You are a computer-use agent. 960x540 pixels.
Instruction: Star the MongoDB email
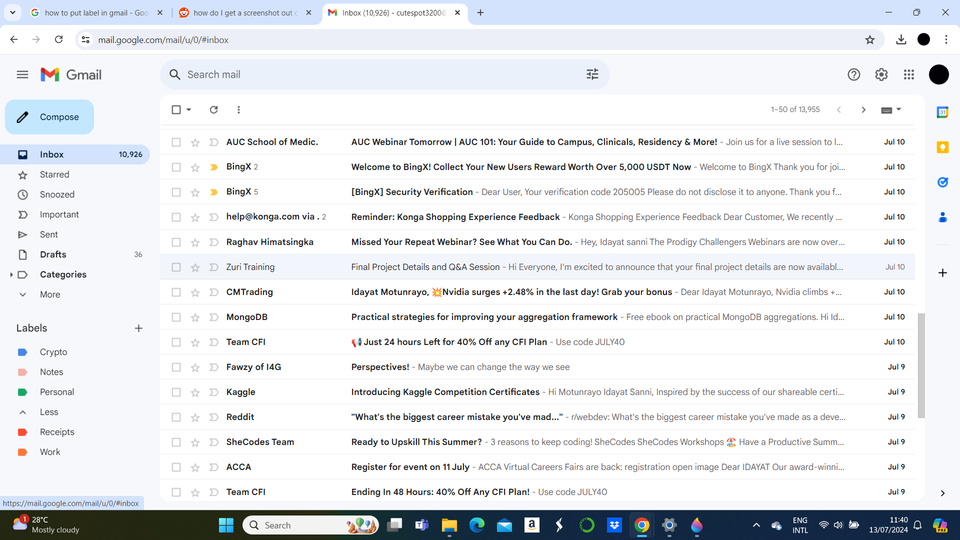(x=195, y=317)
